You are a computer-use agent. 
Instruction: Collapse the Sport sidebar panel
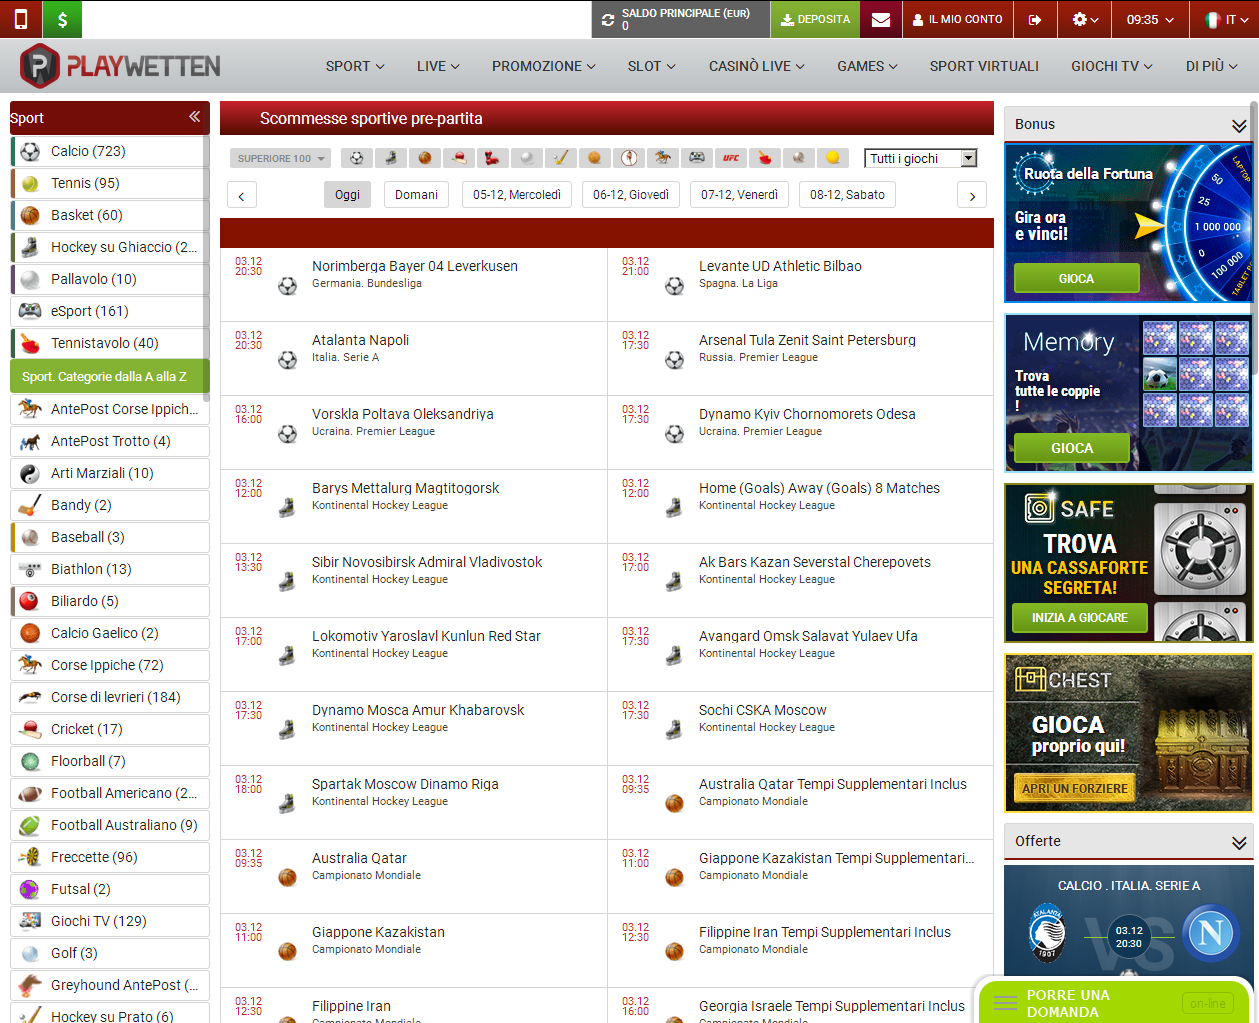[194, 117]
